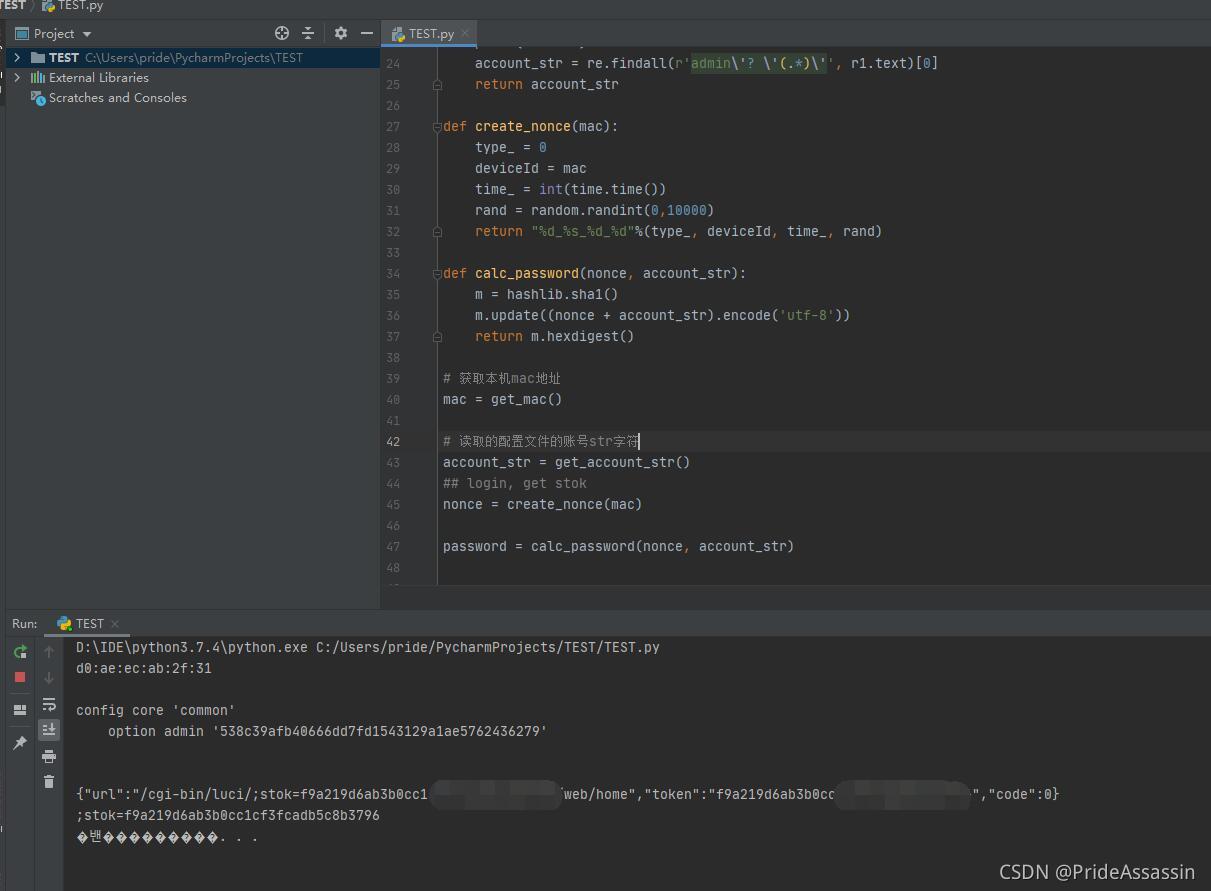1211x891 pixels.
Task: Click 'return account_str' on line 25
Action: pos(546,84)
